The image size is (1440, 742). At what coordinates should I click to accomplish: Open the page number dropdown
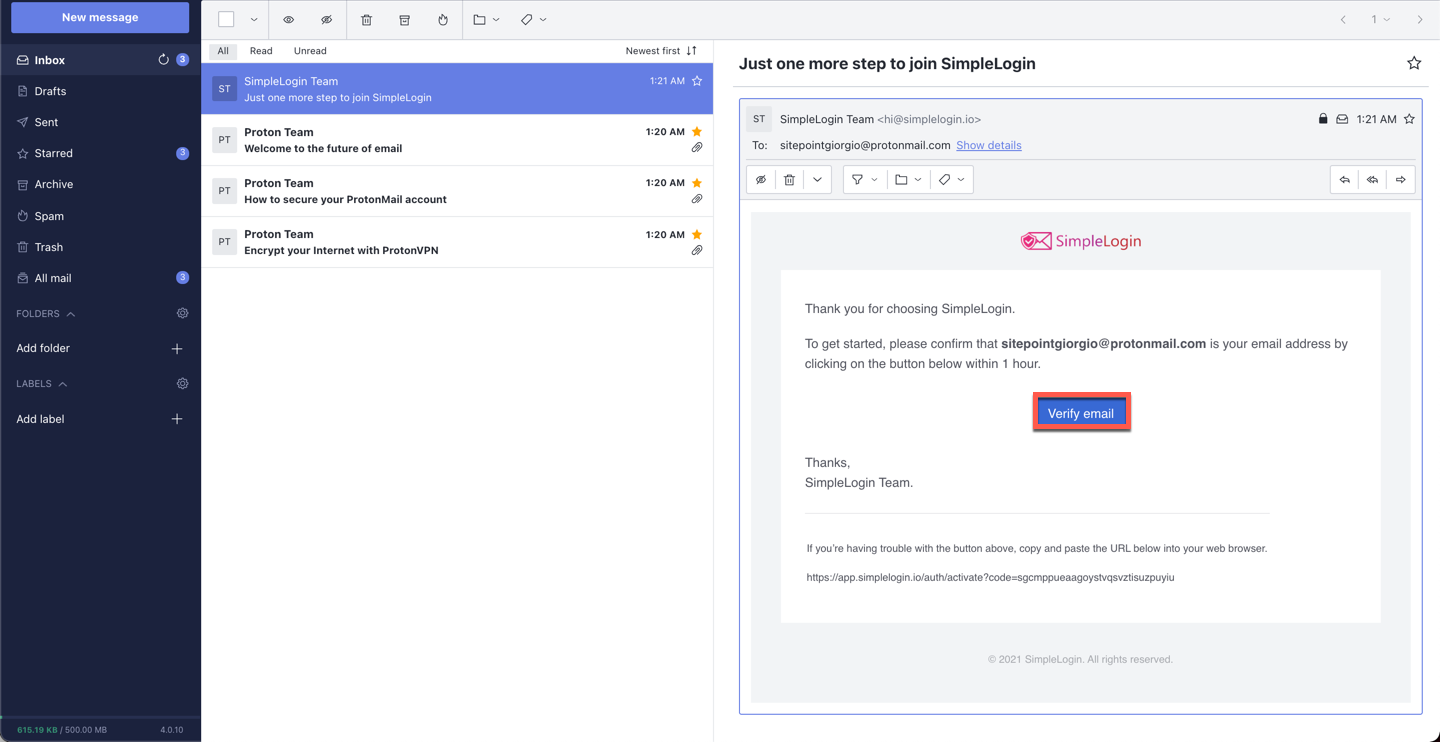(x=1381, y=20)
